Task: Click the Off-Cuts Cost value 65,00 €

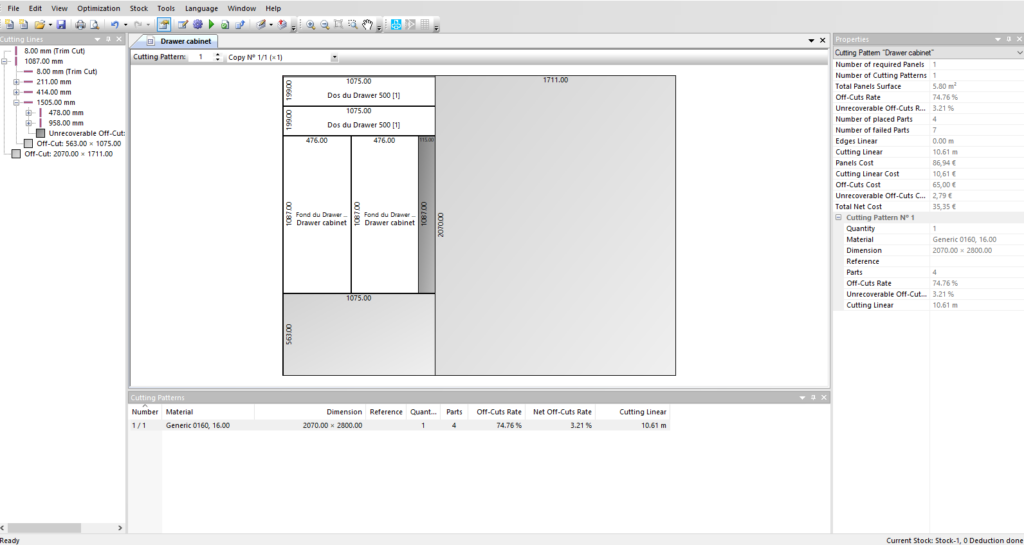Action: point(944,185)
